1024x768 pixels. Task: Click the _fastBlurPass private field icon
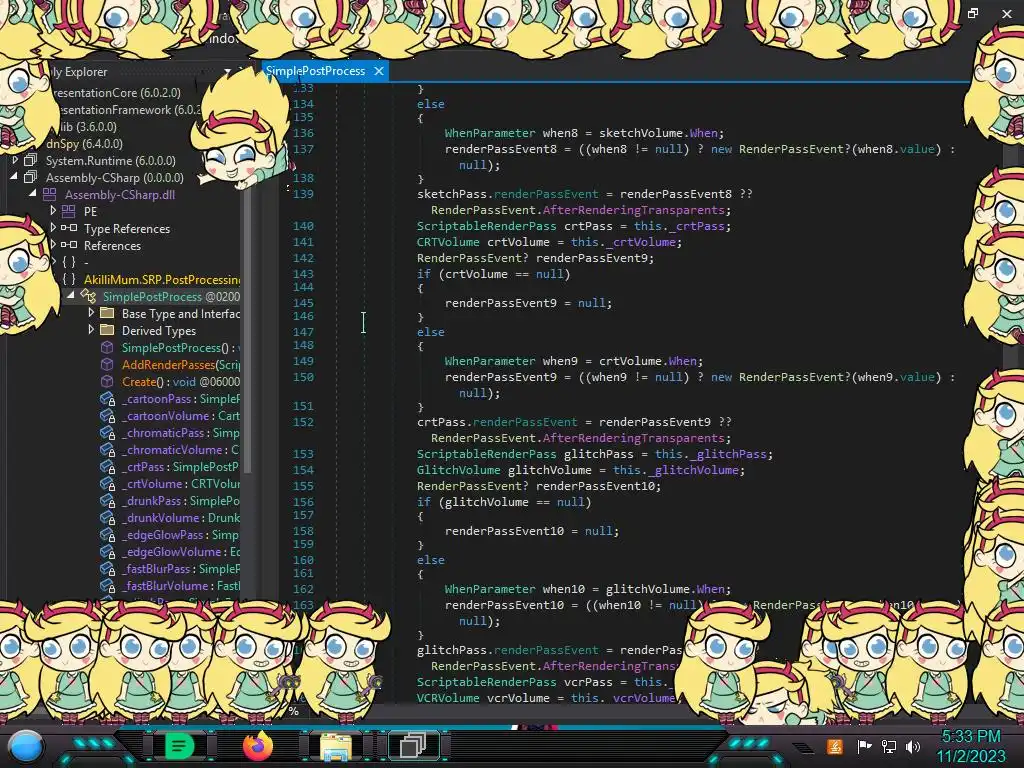pos(107,568)
